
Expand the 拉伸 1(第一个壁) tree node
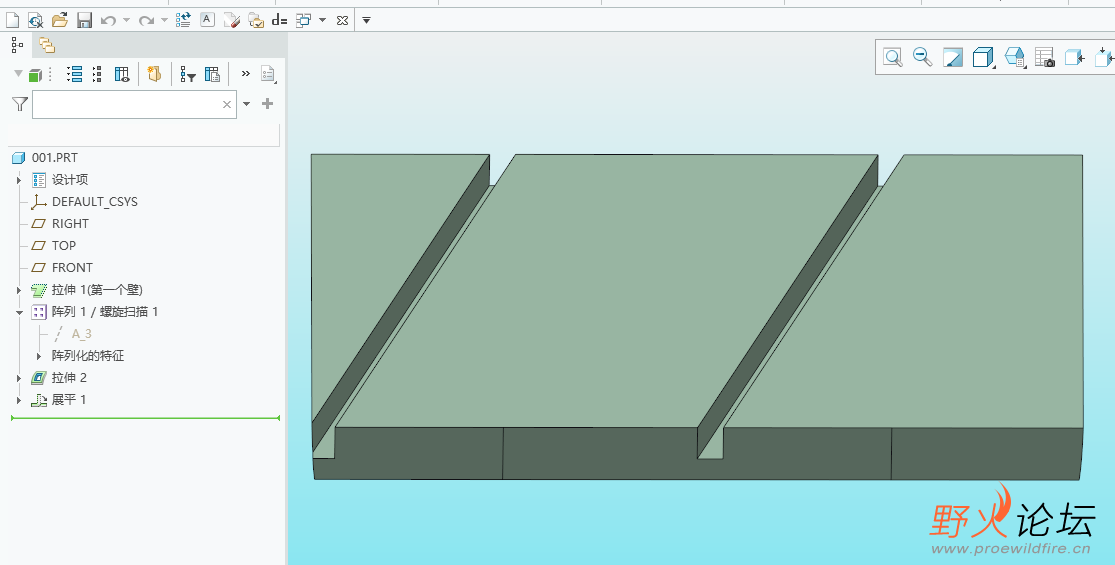coord(19,290)
